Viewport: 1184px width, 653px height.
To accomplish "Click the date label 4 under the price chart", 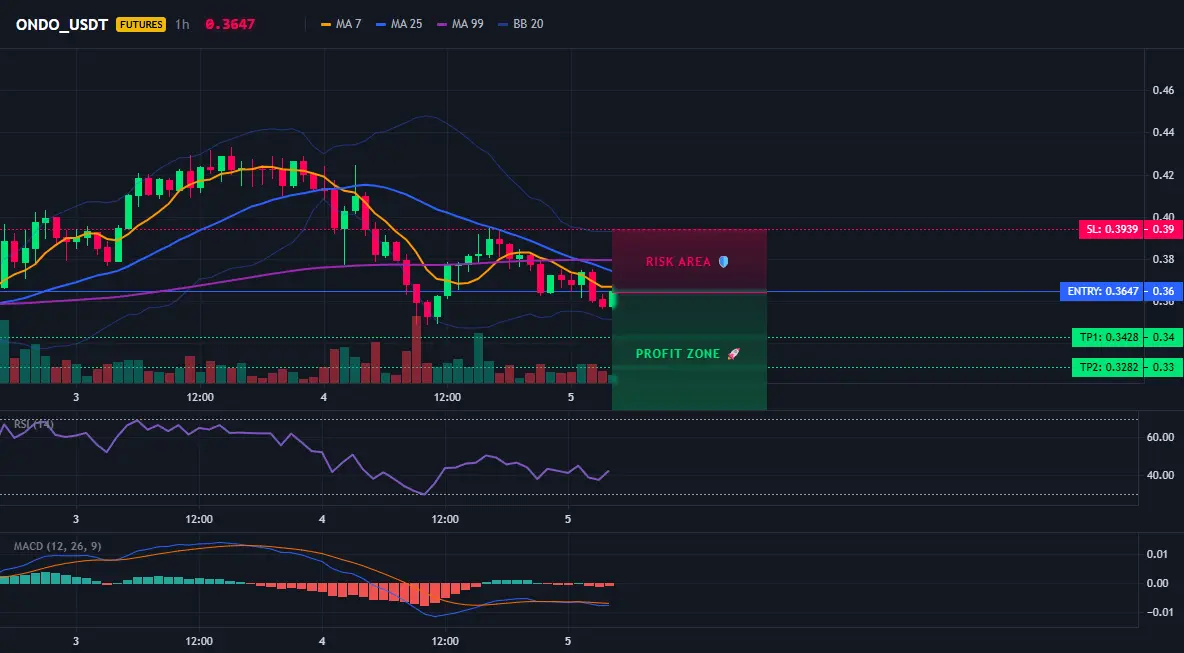I will [x=323, y=397].
